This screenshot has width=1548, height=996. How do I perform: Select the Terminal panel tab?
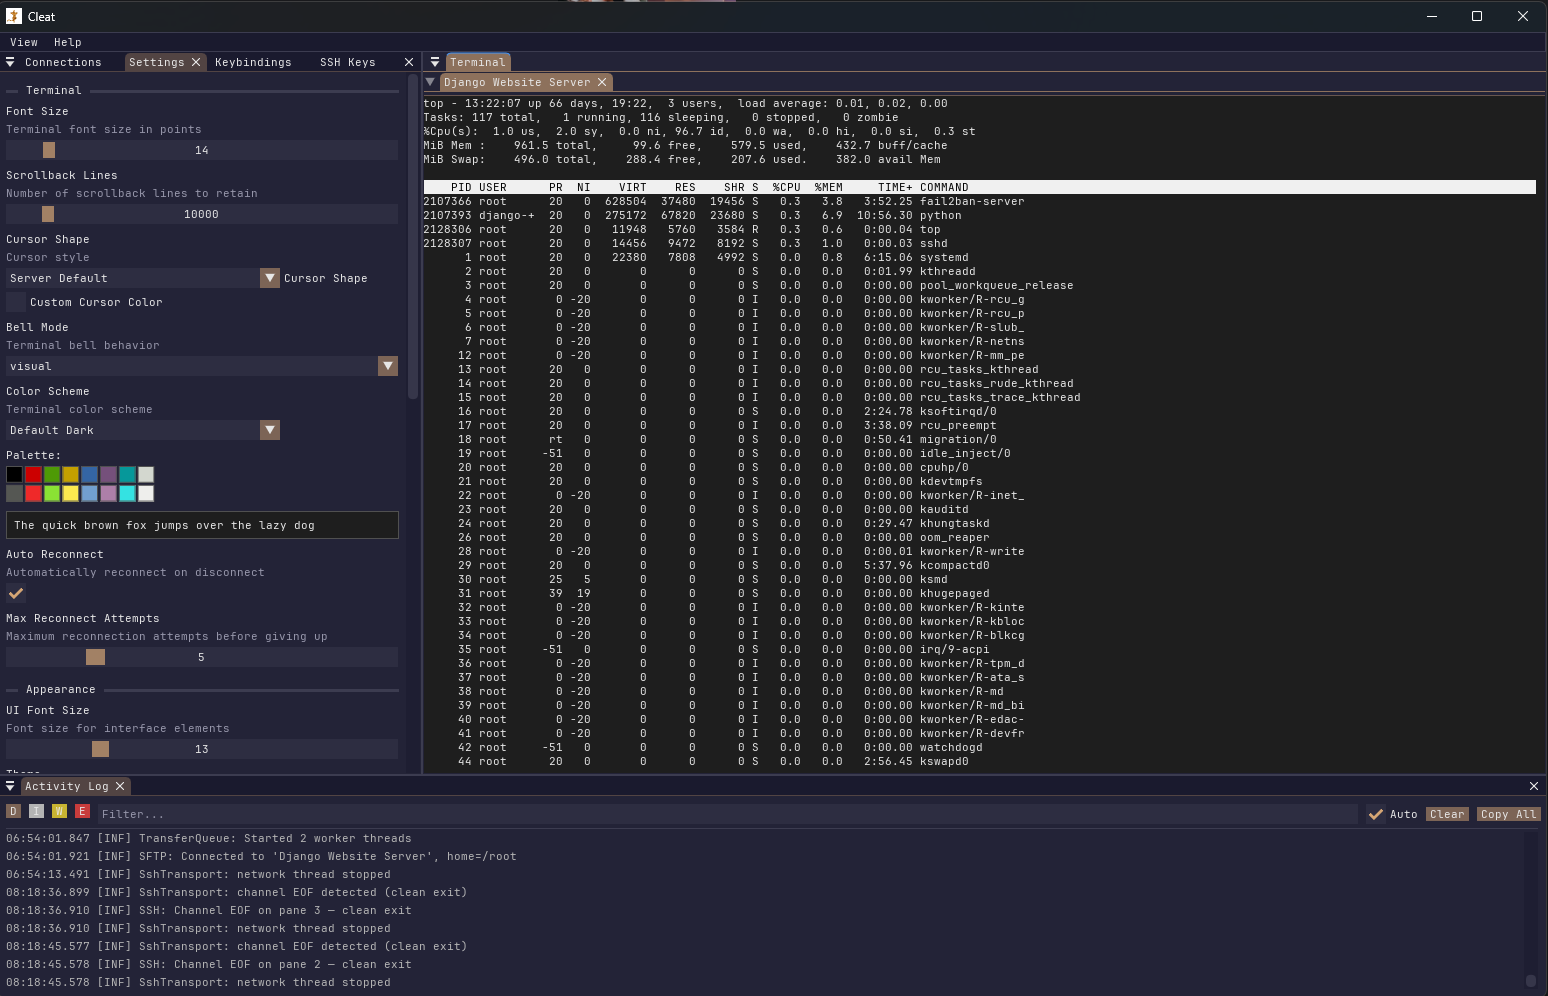(x=478, y=62)
